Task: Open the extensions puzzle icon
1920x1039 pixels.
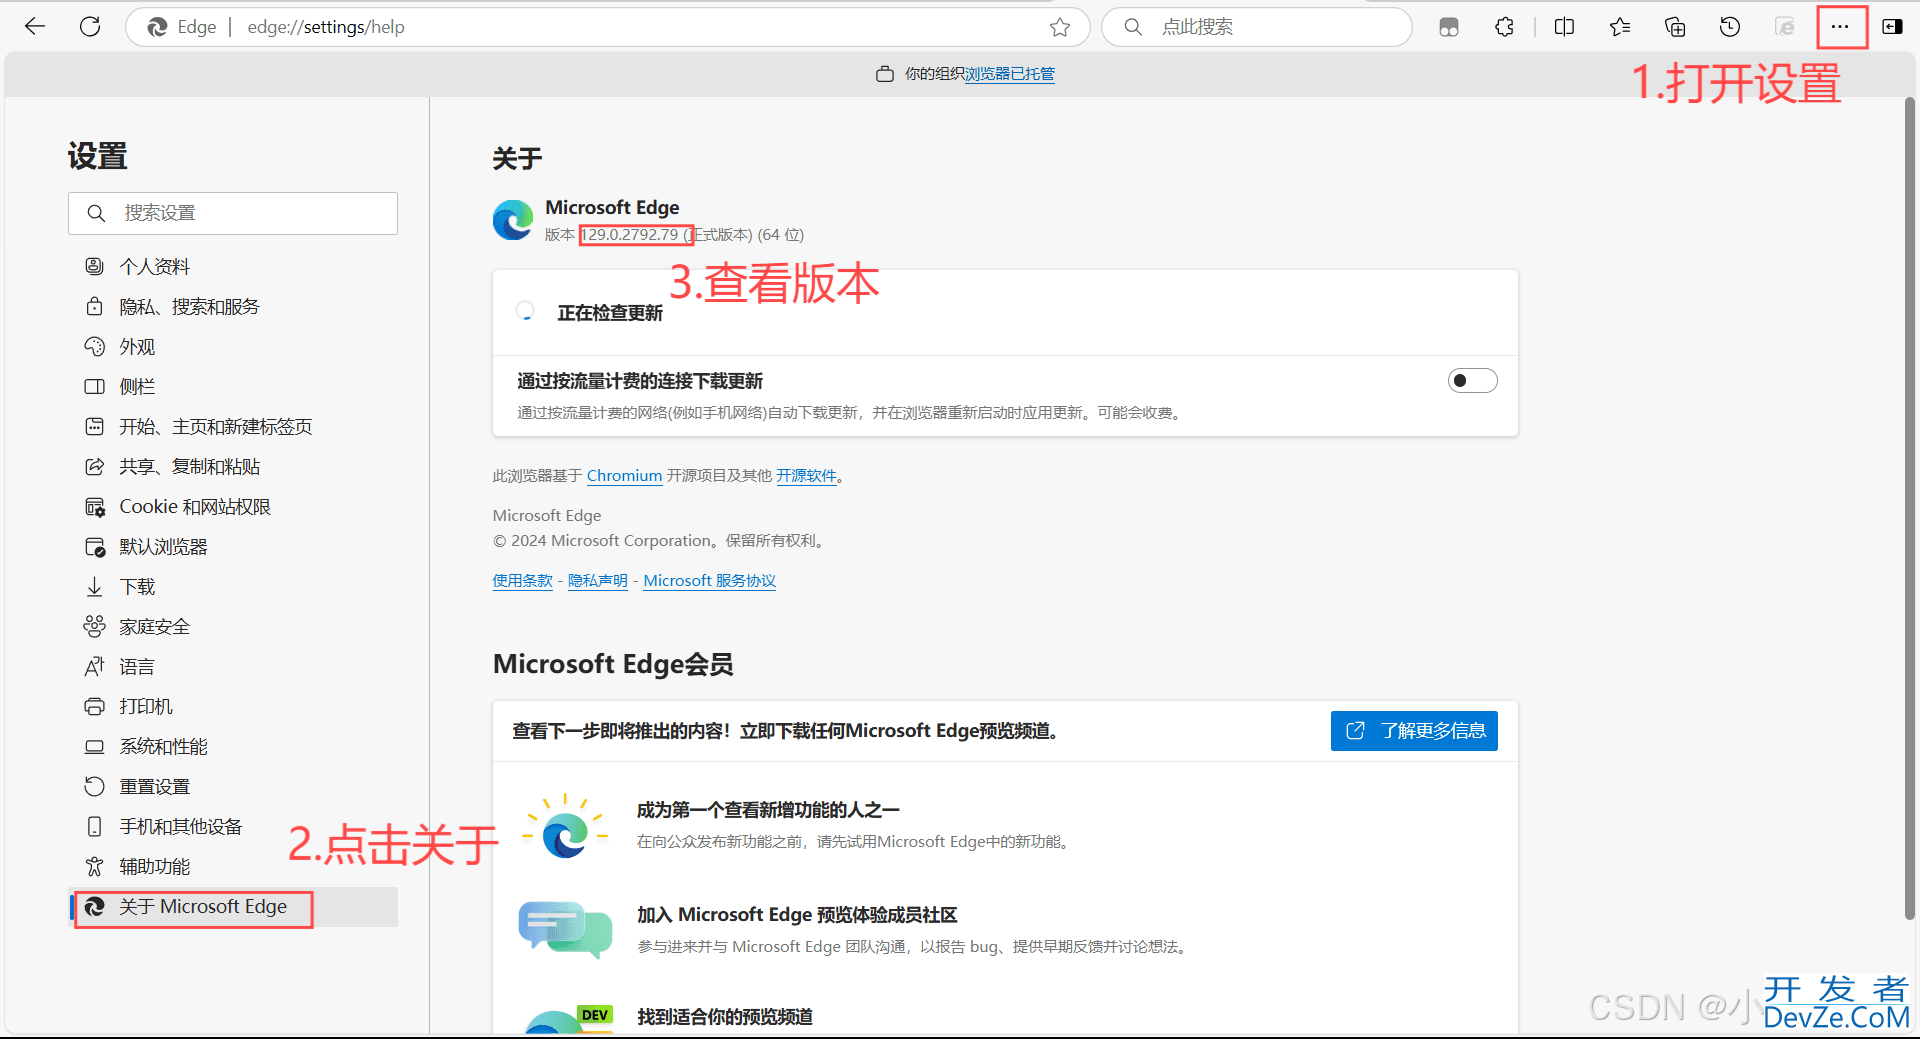Action: 1505,27
